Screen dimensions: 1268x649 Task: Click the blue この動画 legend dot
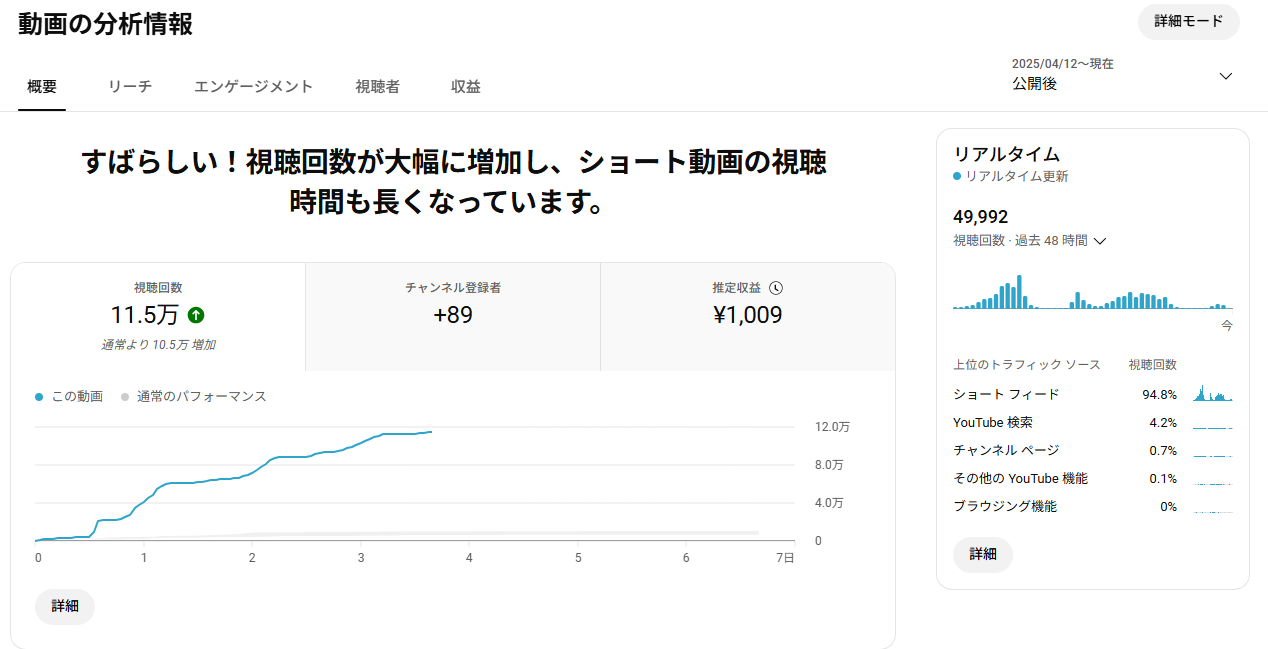[39, 397]
